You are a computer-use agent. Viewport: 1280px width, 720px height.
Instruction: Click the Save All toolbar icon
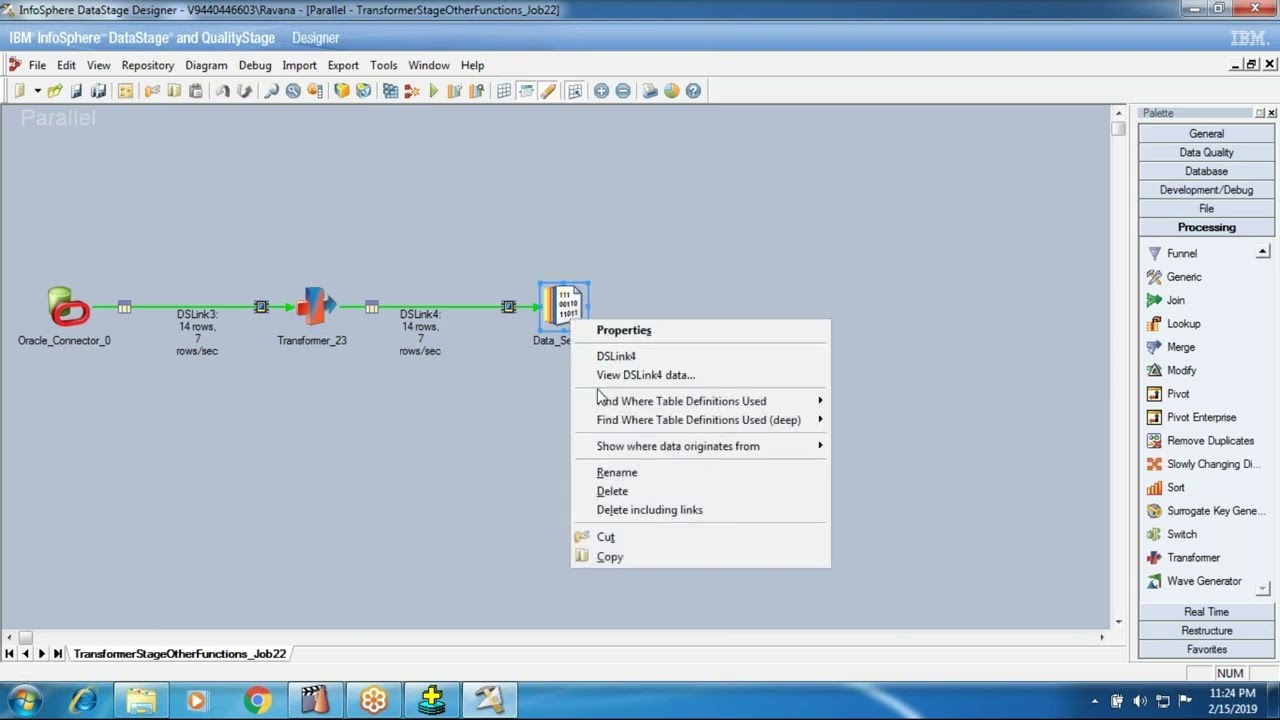[98, 91]
